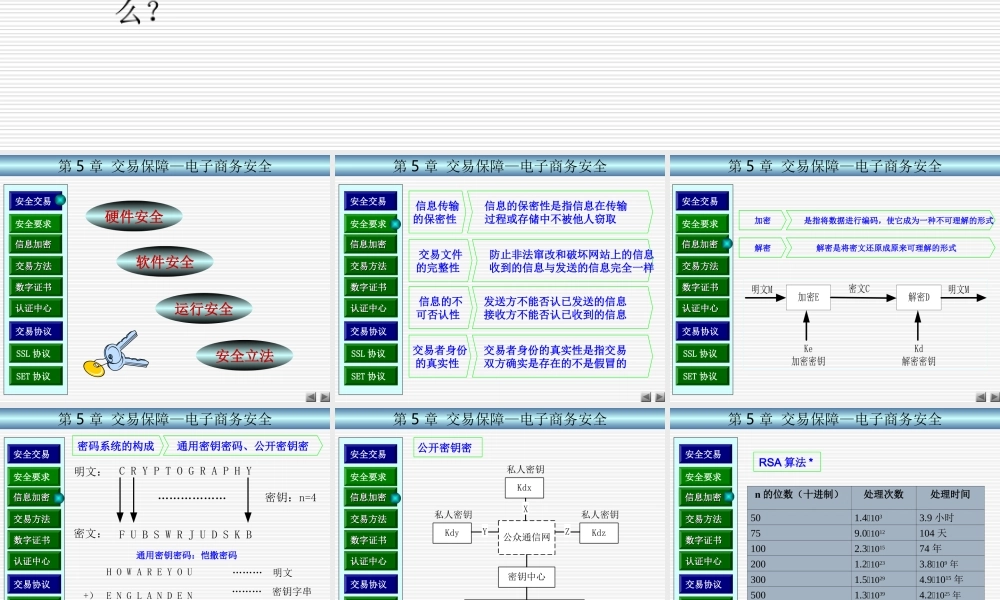The image size is (1000, 600).
Task: Open the SET 协议 section
Action: tap(35, 375)
